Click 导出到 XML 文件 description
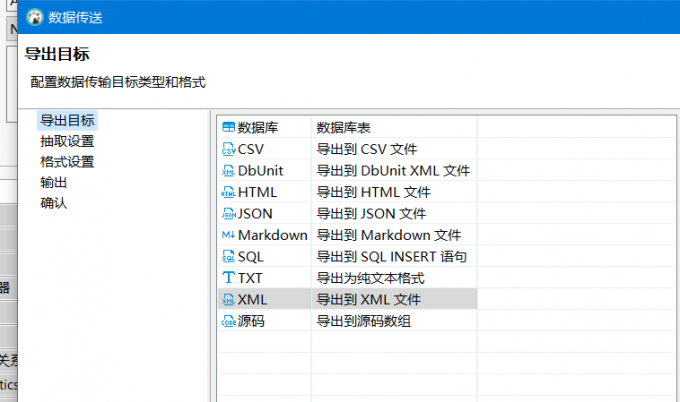Viewport: 680px width, 402px height. [368, 299]
